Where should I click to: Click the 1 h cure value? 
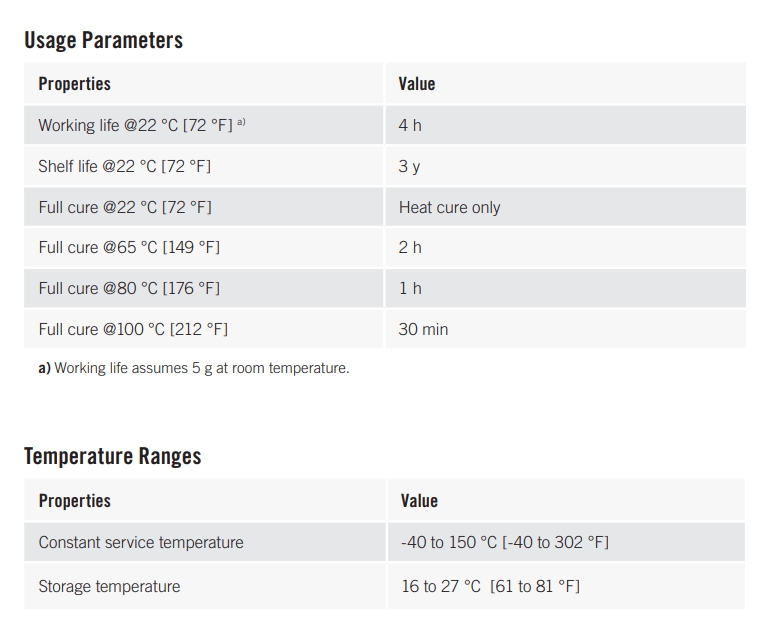pos(410,288)
